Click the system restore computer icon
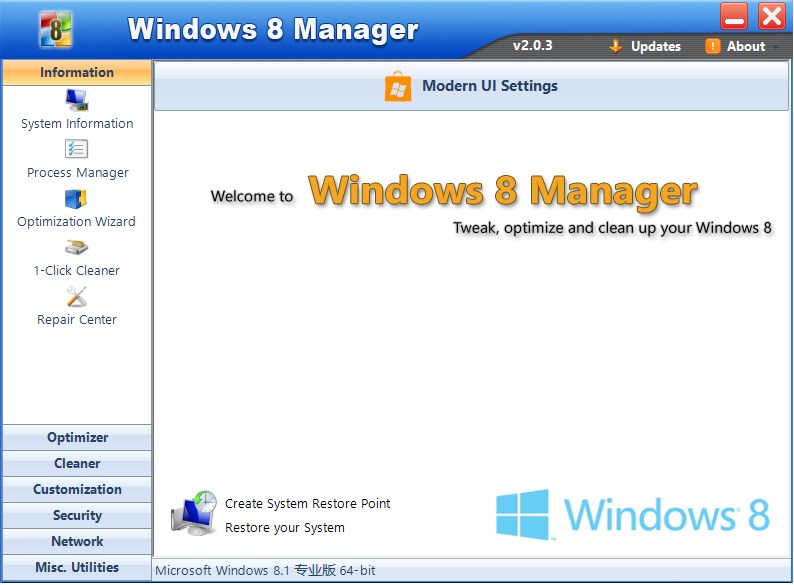The width and height of the screenshot is (794, 585). click(x=194, y=513)
